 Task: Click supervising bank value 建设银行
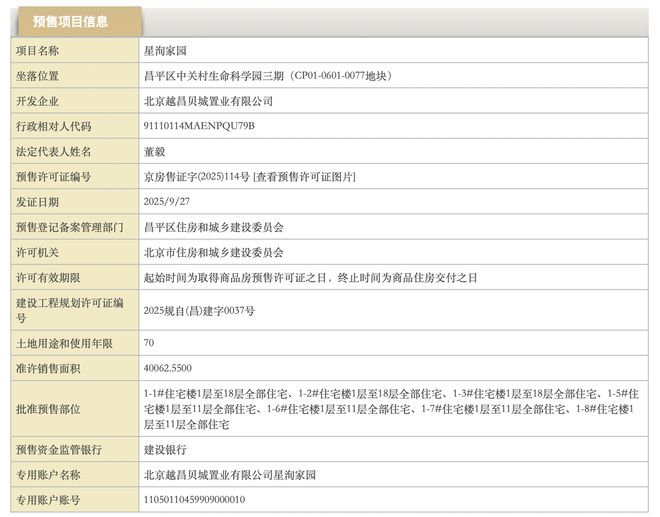pos(166,450)
